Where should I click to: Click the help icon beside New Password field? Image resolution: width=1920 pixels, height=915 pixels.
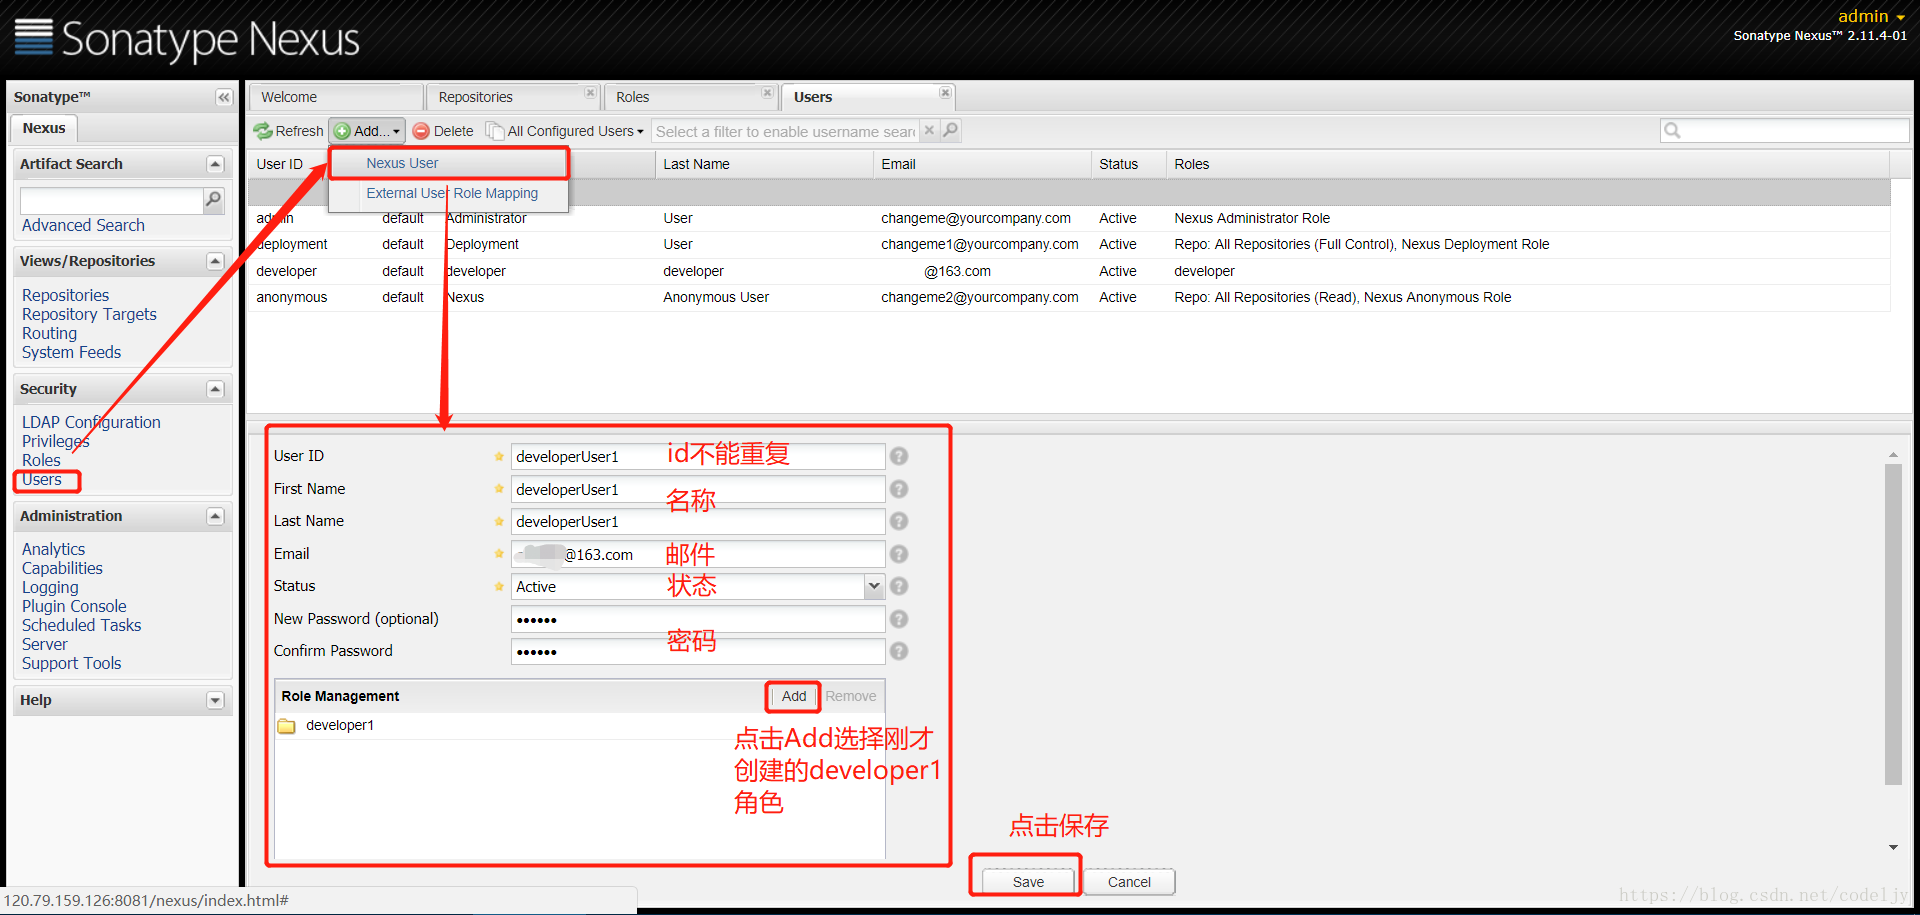point(899,619)
